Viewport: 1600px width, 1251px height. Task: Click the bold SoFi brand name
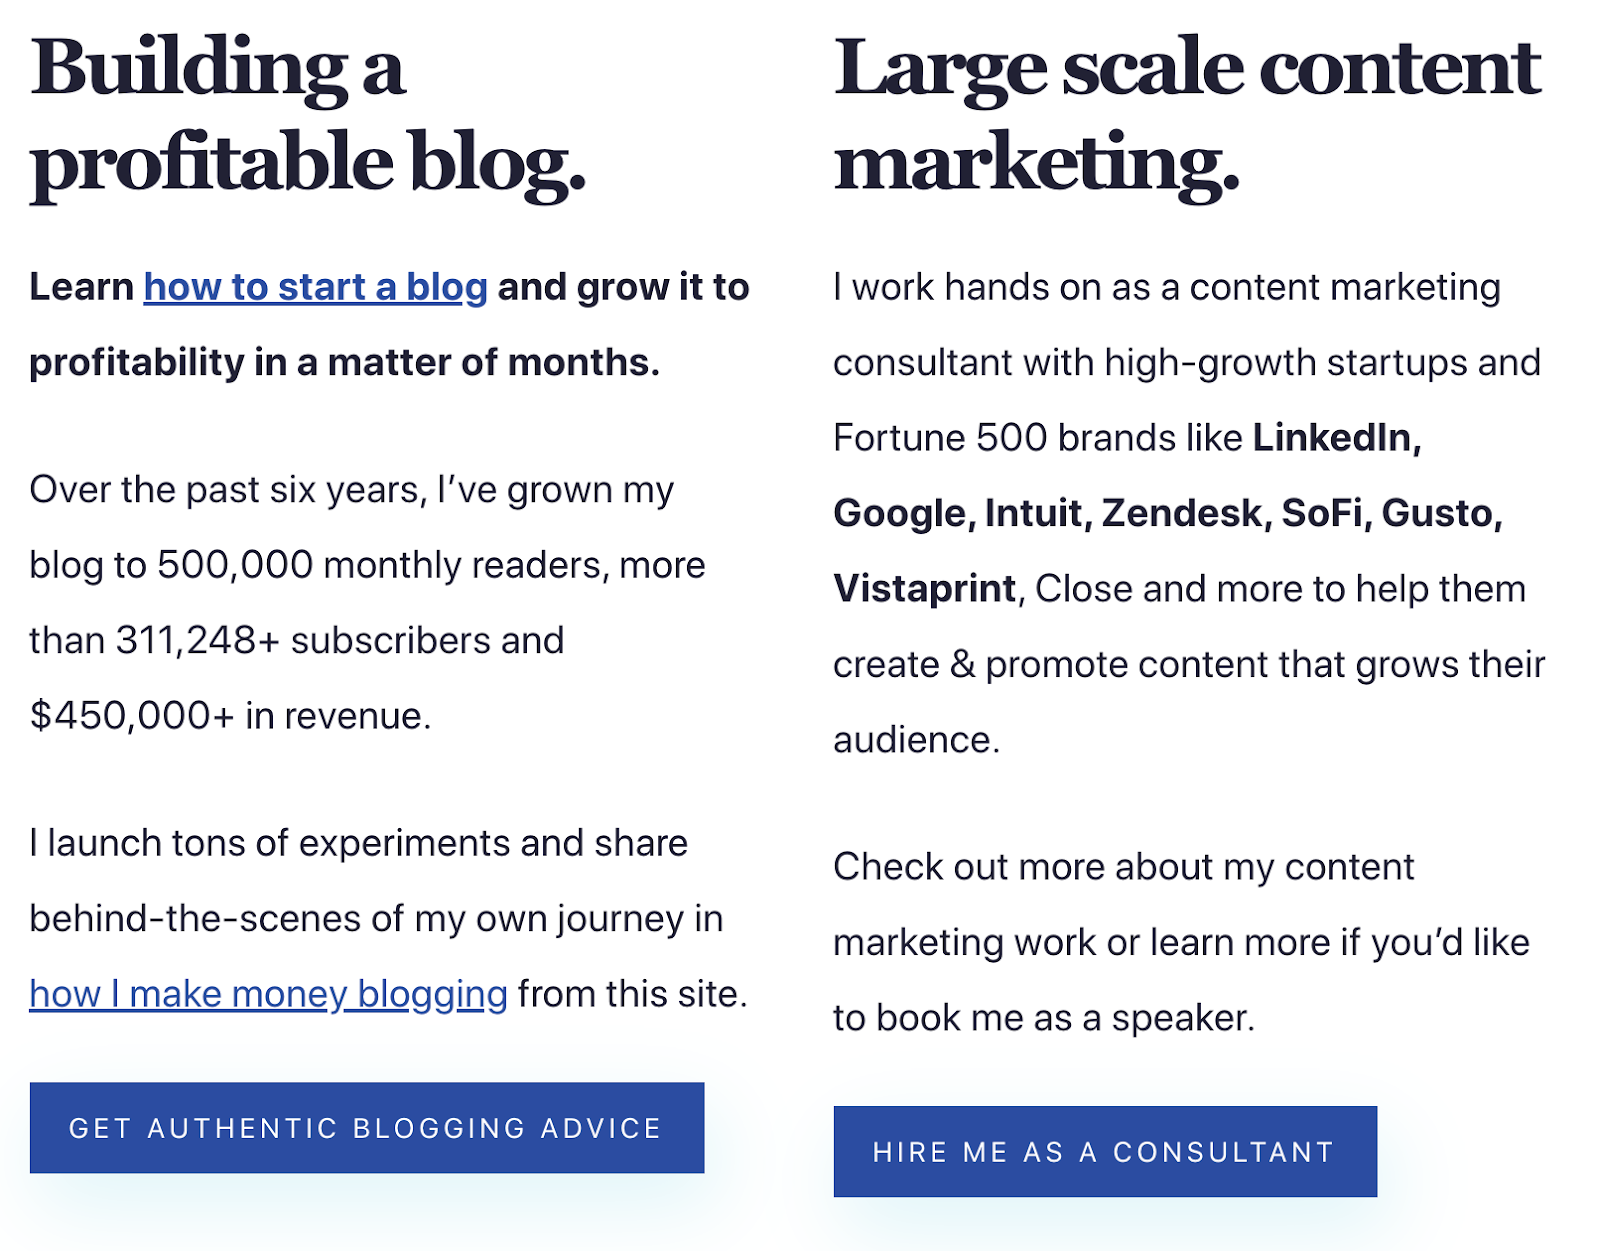1324,514
